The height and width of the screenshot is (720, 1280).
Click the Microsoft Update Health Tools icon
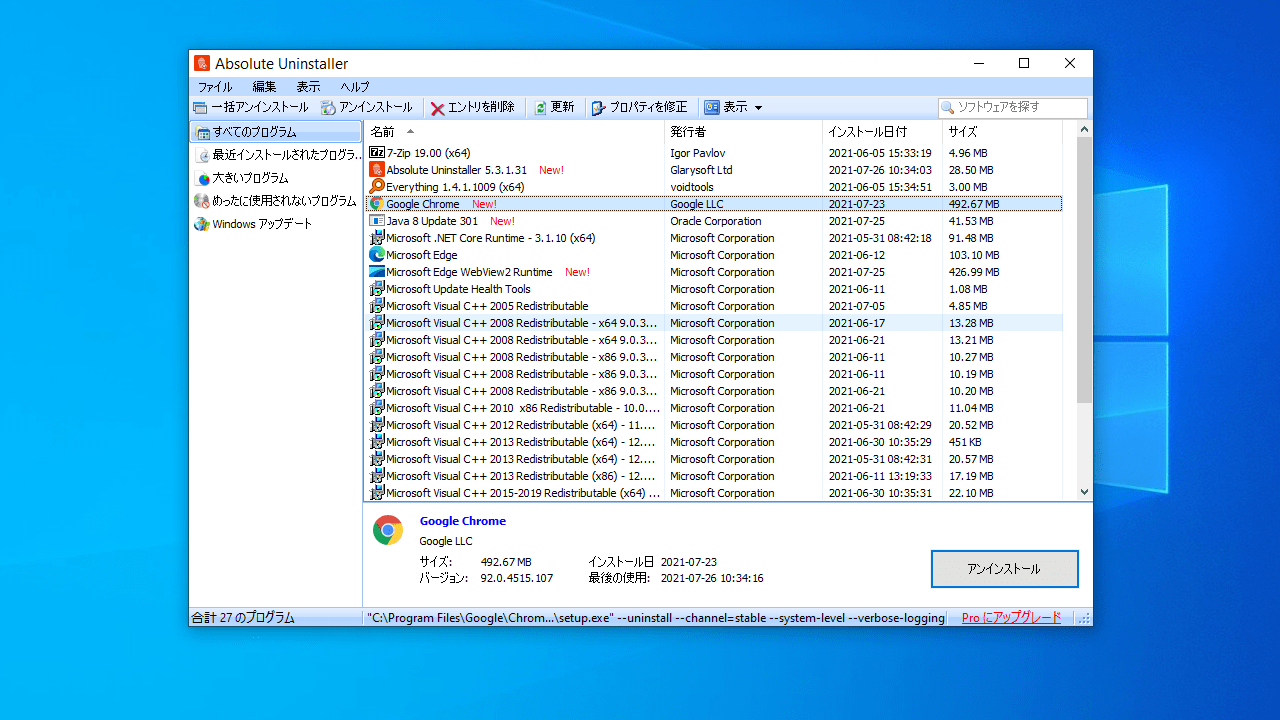[377, 289]
